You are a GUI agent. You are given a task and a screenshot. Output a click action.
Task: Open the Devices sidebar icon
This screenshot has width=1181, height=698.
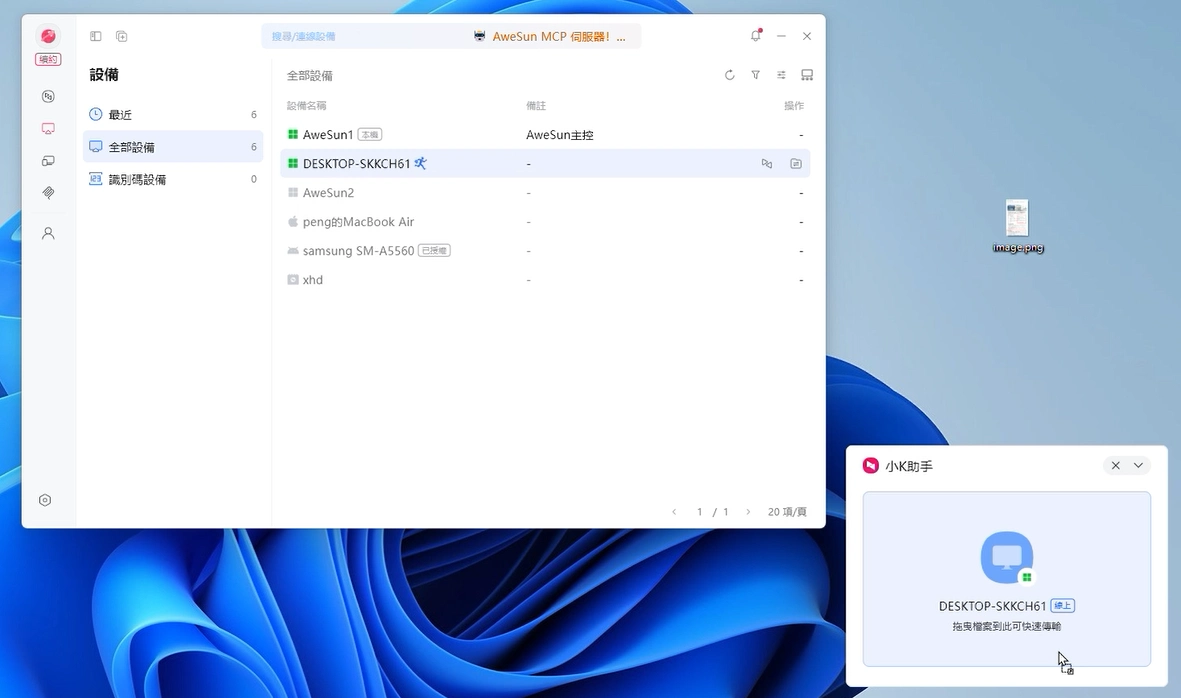click(x=48, y=129)
